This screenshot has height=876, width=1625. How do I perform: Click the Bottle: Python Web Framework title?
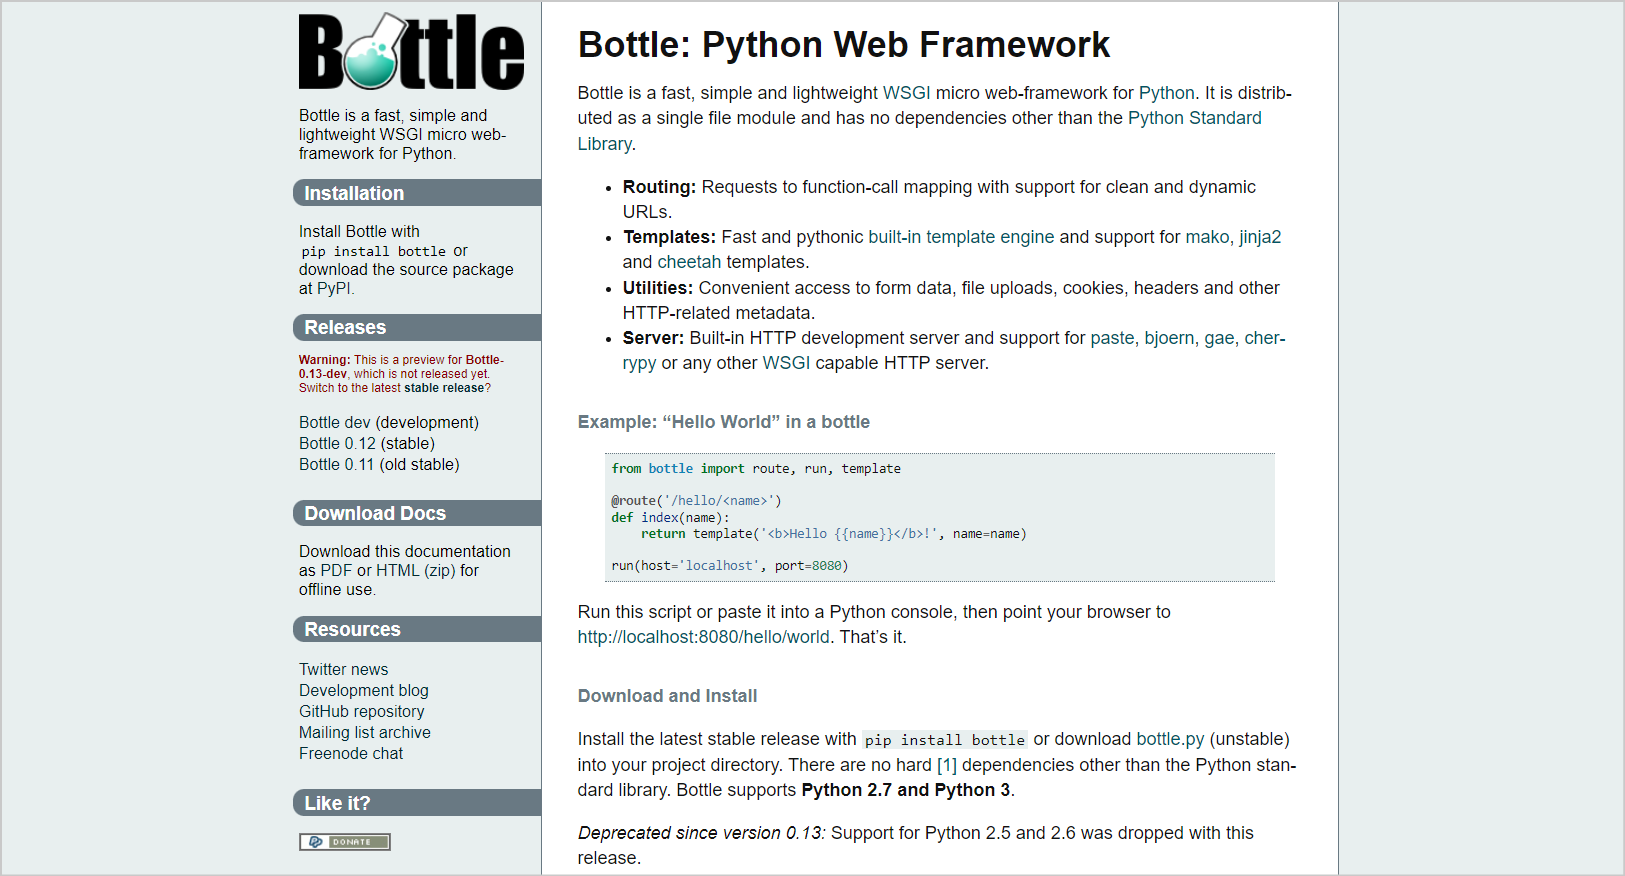tap(844, 45)
